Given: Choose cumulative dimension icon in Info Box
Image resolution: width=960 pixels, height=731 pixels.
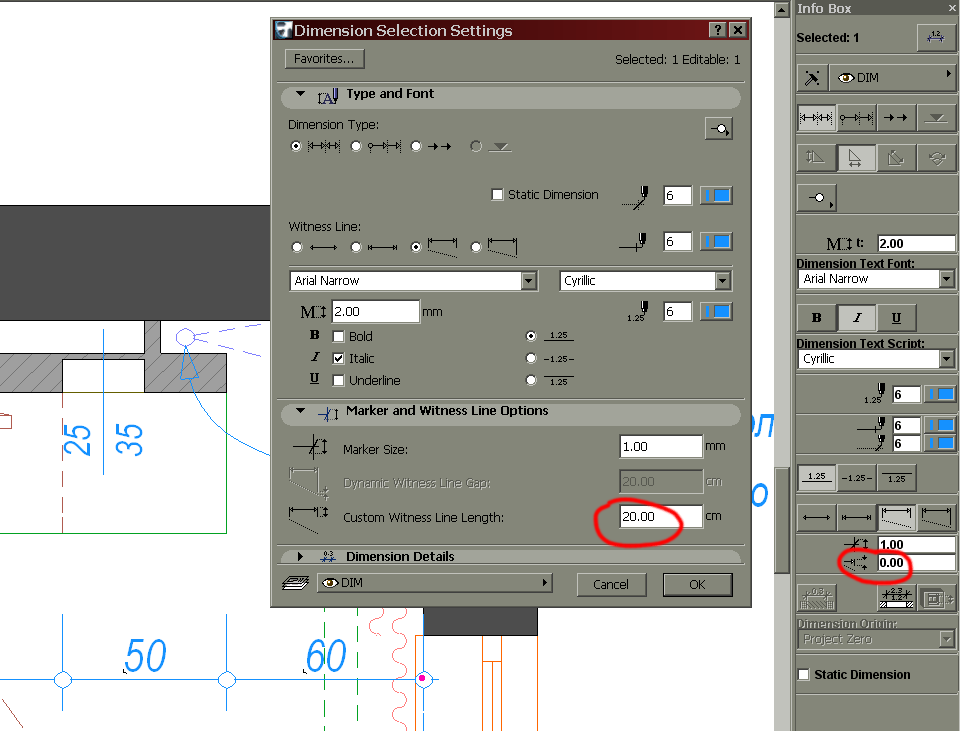Looking at the screenshot, I should tap(856, 118).
